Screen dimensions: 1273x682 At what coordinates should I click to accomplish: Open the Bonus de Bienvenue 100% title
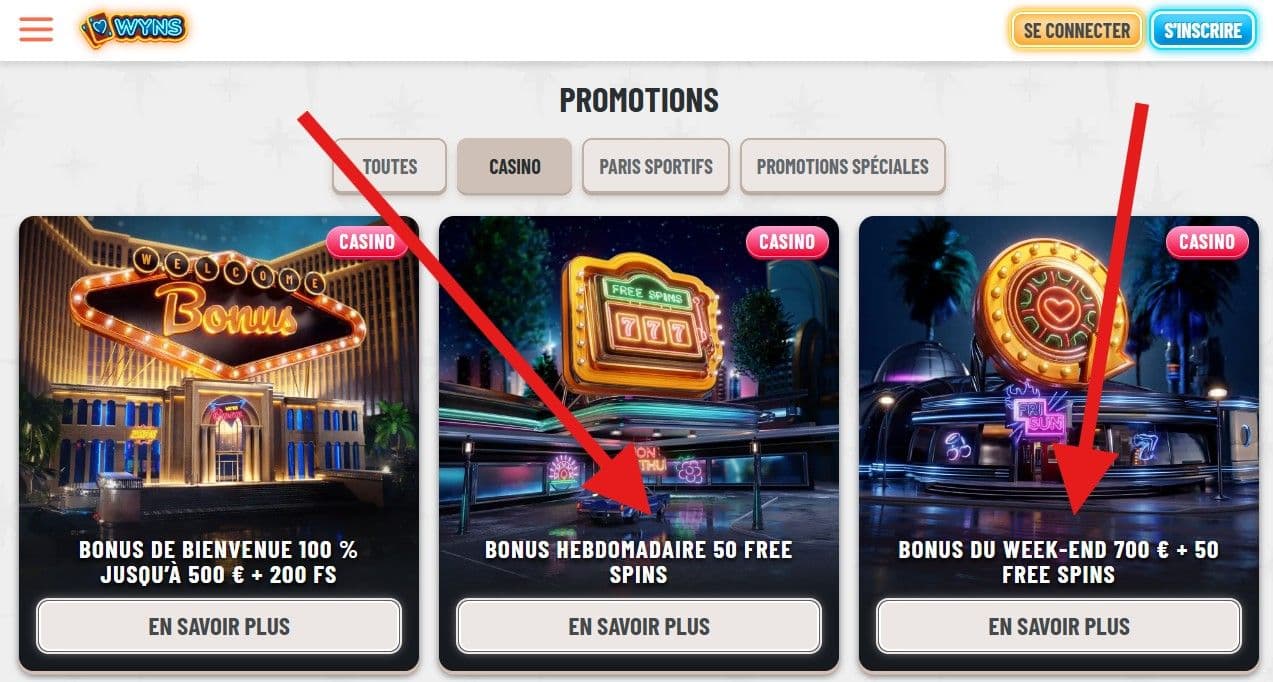pos(219,562)
